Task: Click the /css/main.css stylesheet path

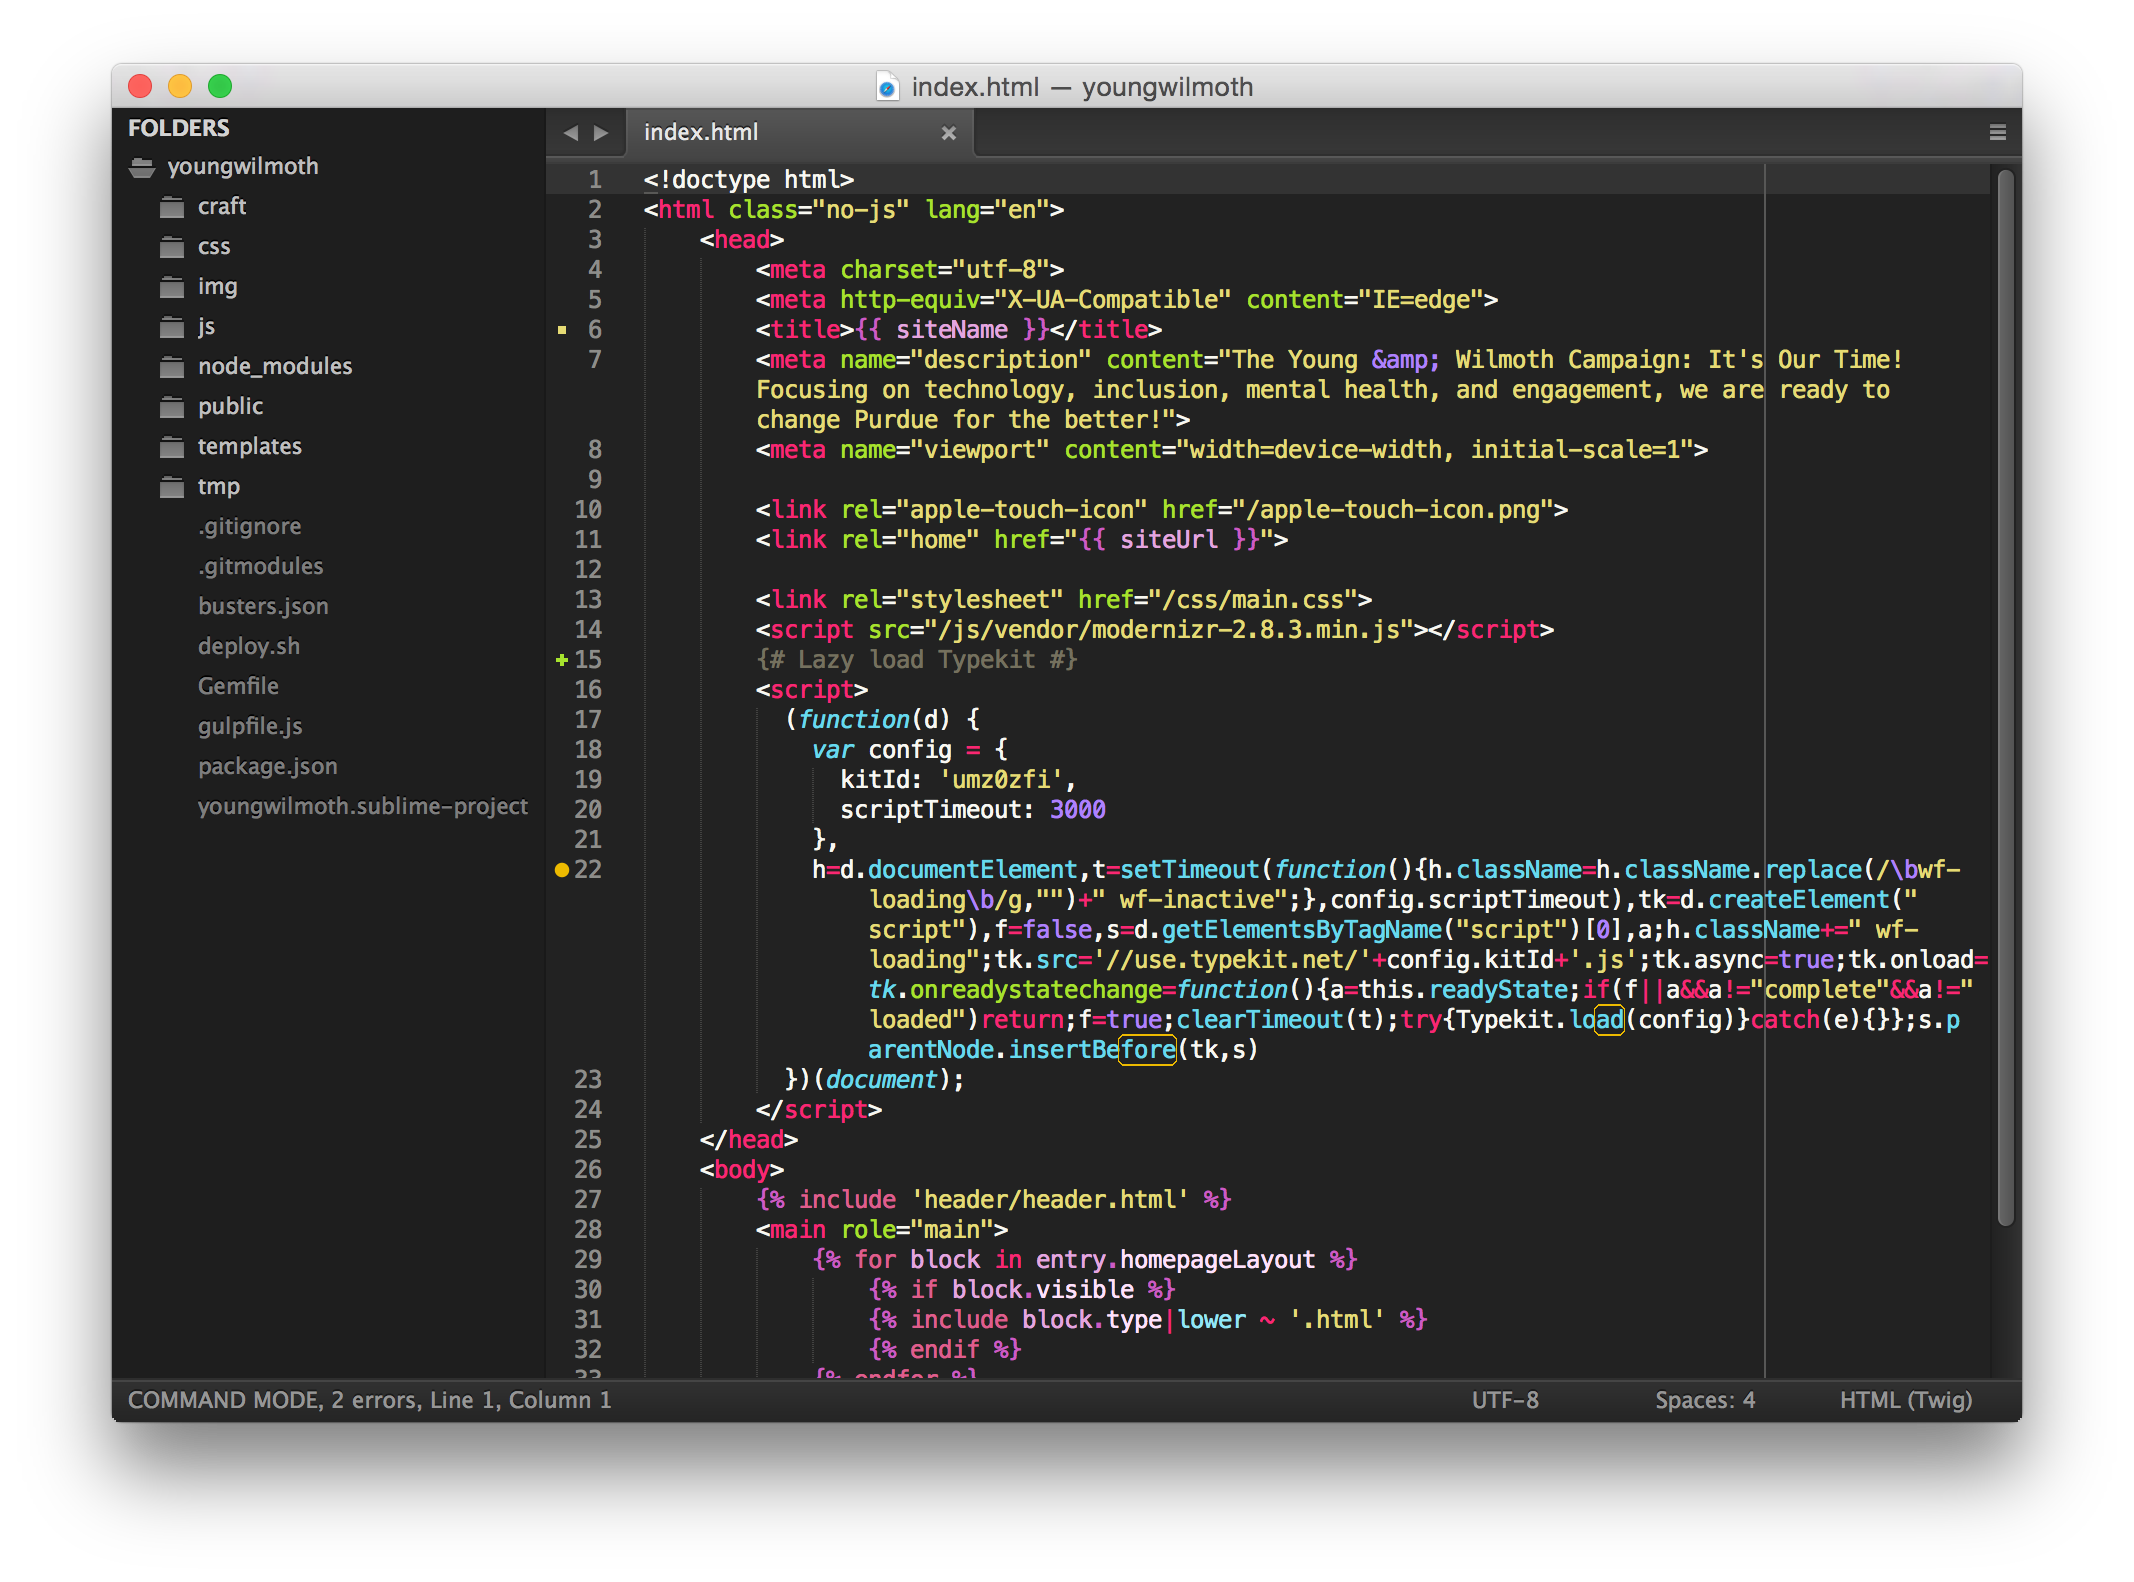Action: [1260, 600]
